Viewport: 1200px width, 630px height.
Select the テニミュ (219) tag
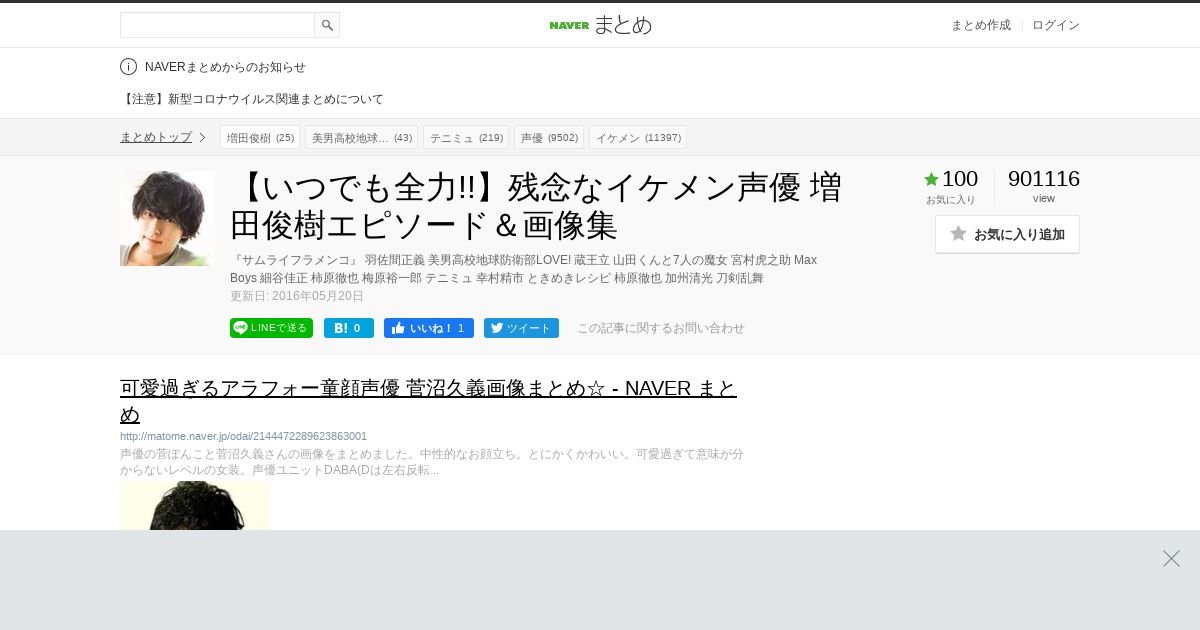(x=466, y=137)
